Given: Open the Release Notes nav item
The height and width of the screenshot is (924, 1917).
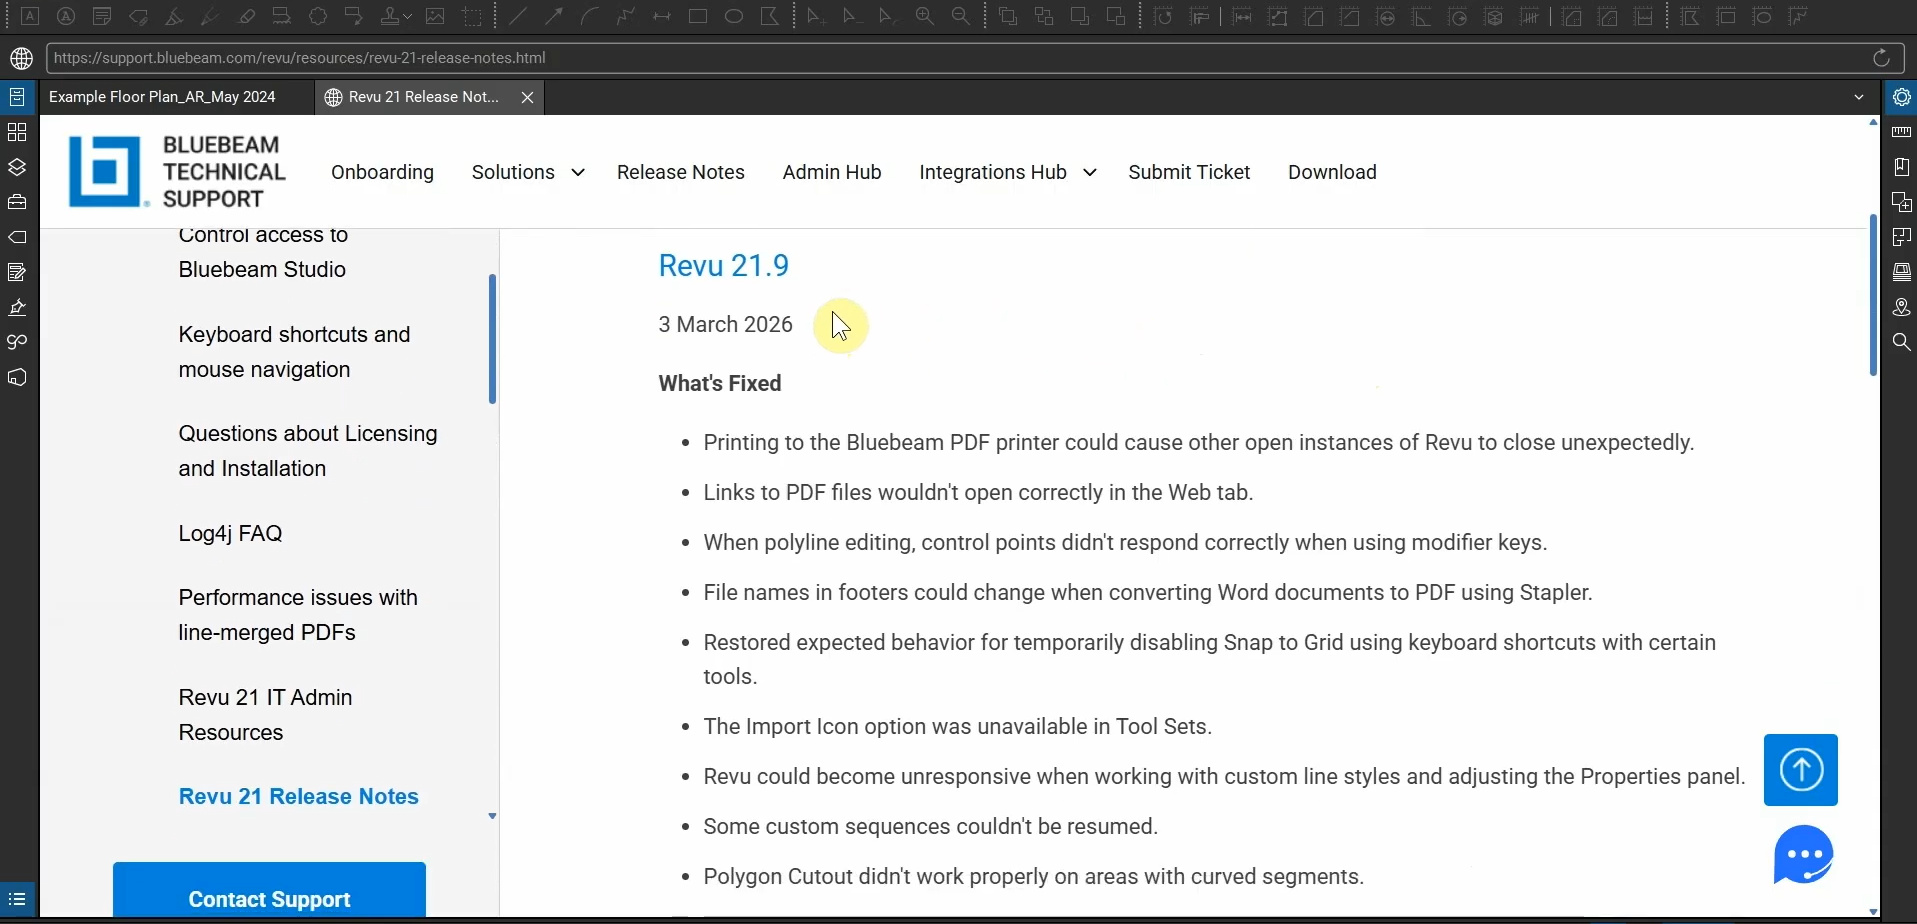Looking at the screenshot, I should click(x=680, y=172).
